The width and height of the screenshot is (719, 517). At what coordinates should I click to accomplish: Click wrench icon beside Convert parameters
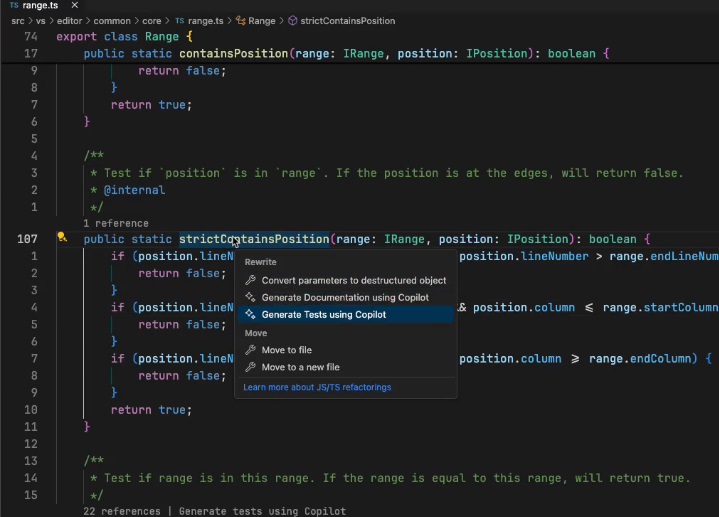pyautogui.click(x=250, y=280)
